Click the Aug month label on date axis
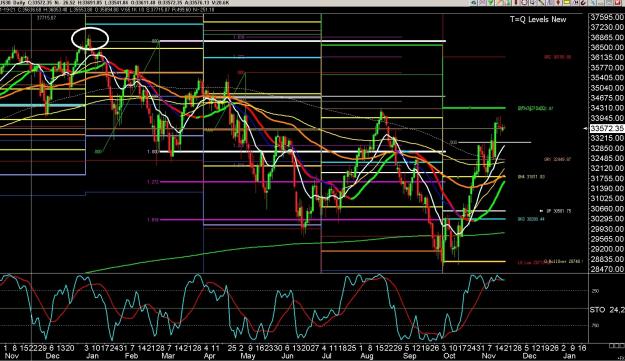The width and height of the screenshot is (625, 361). pos(367,356)
